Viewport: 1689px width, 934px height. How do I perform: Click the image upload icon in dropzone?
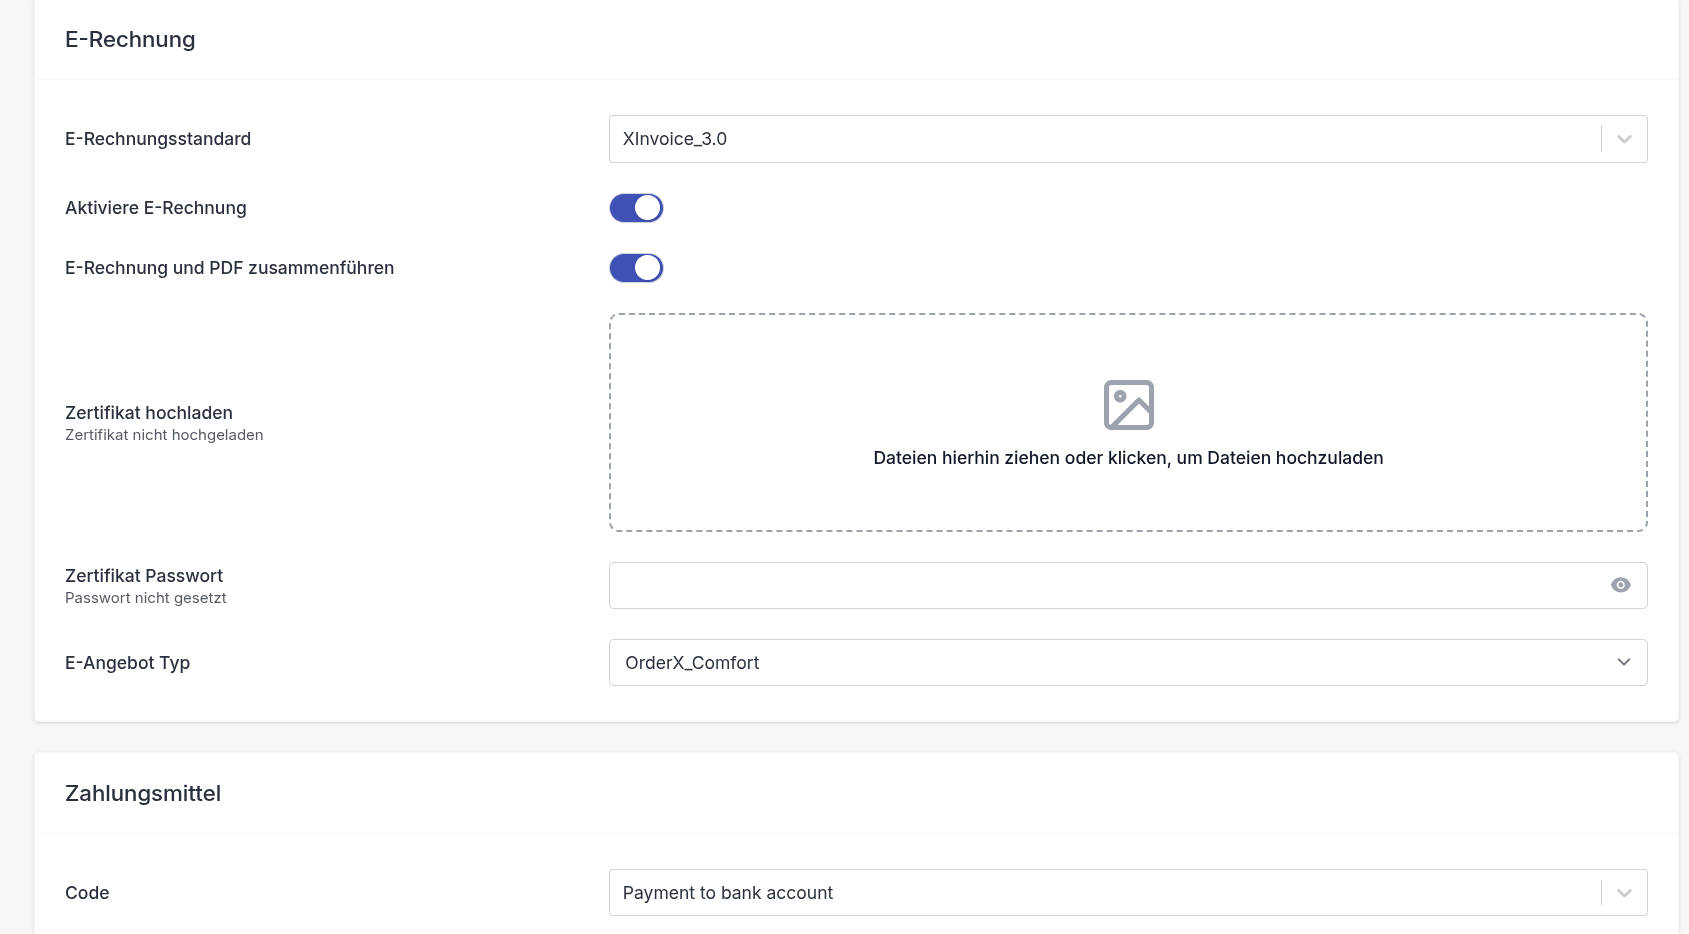1129,405
